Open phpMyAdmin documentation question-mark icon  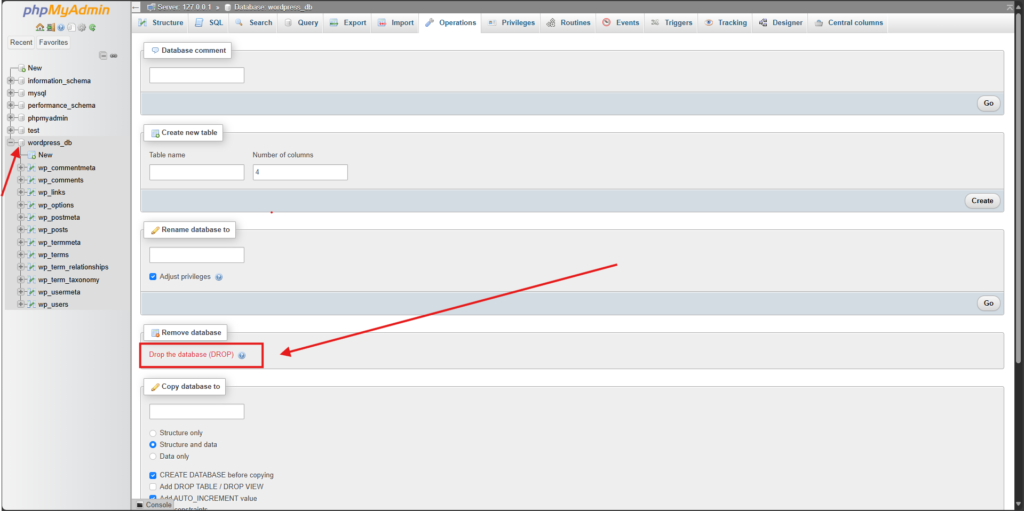click(x=61, y=27)
